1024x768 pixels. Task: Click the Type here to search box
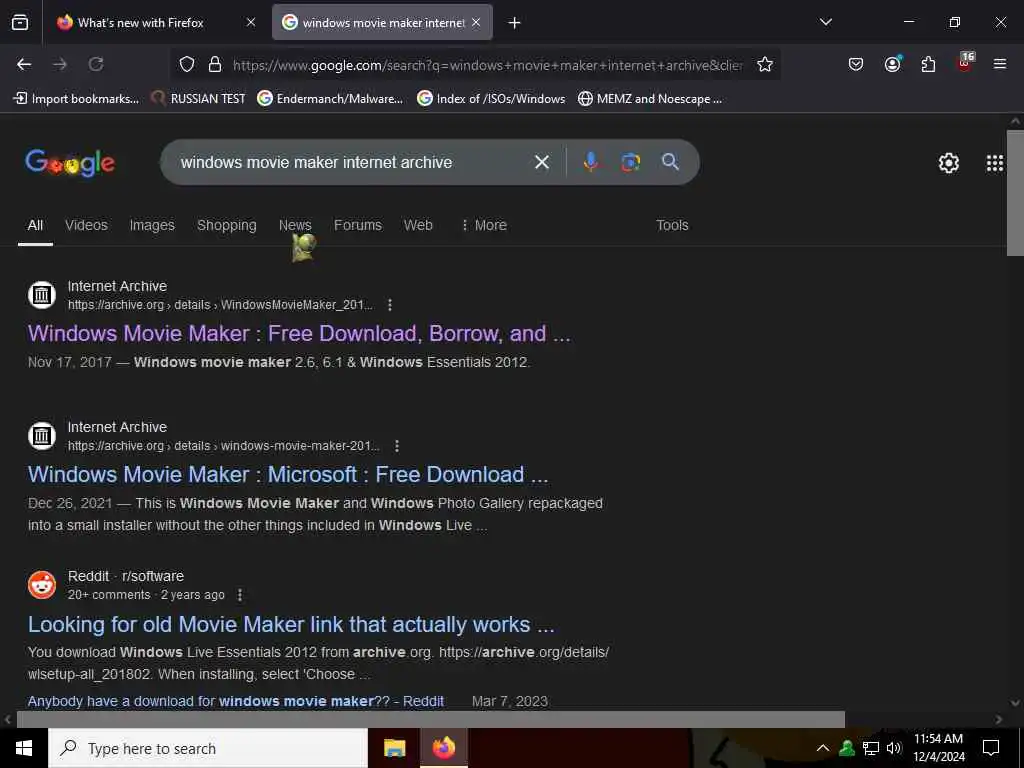tap(208, 748)
